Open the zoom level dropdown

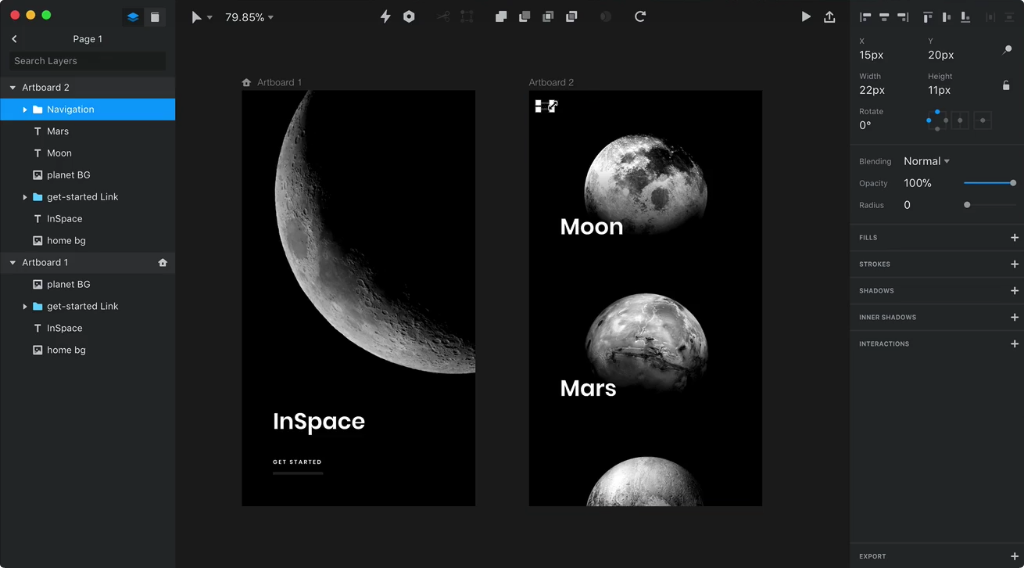(249, 17)
